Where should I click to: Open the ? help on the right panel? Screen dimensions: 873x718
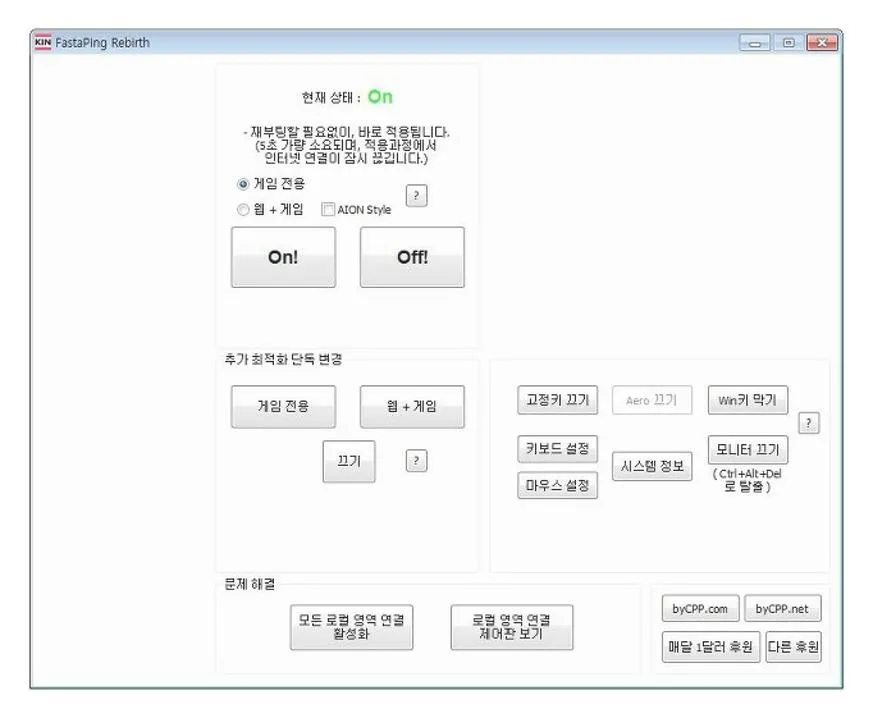(x=809, y=423)
